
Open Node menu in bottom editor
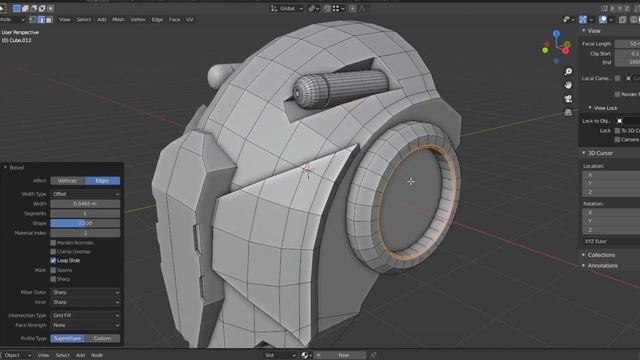coord(97,355)
